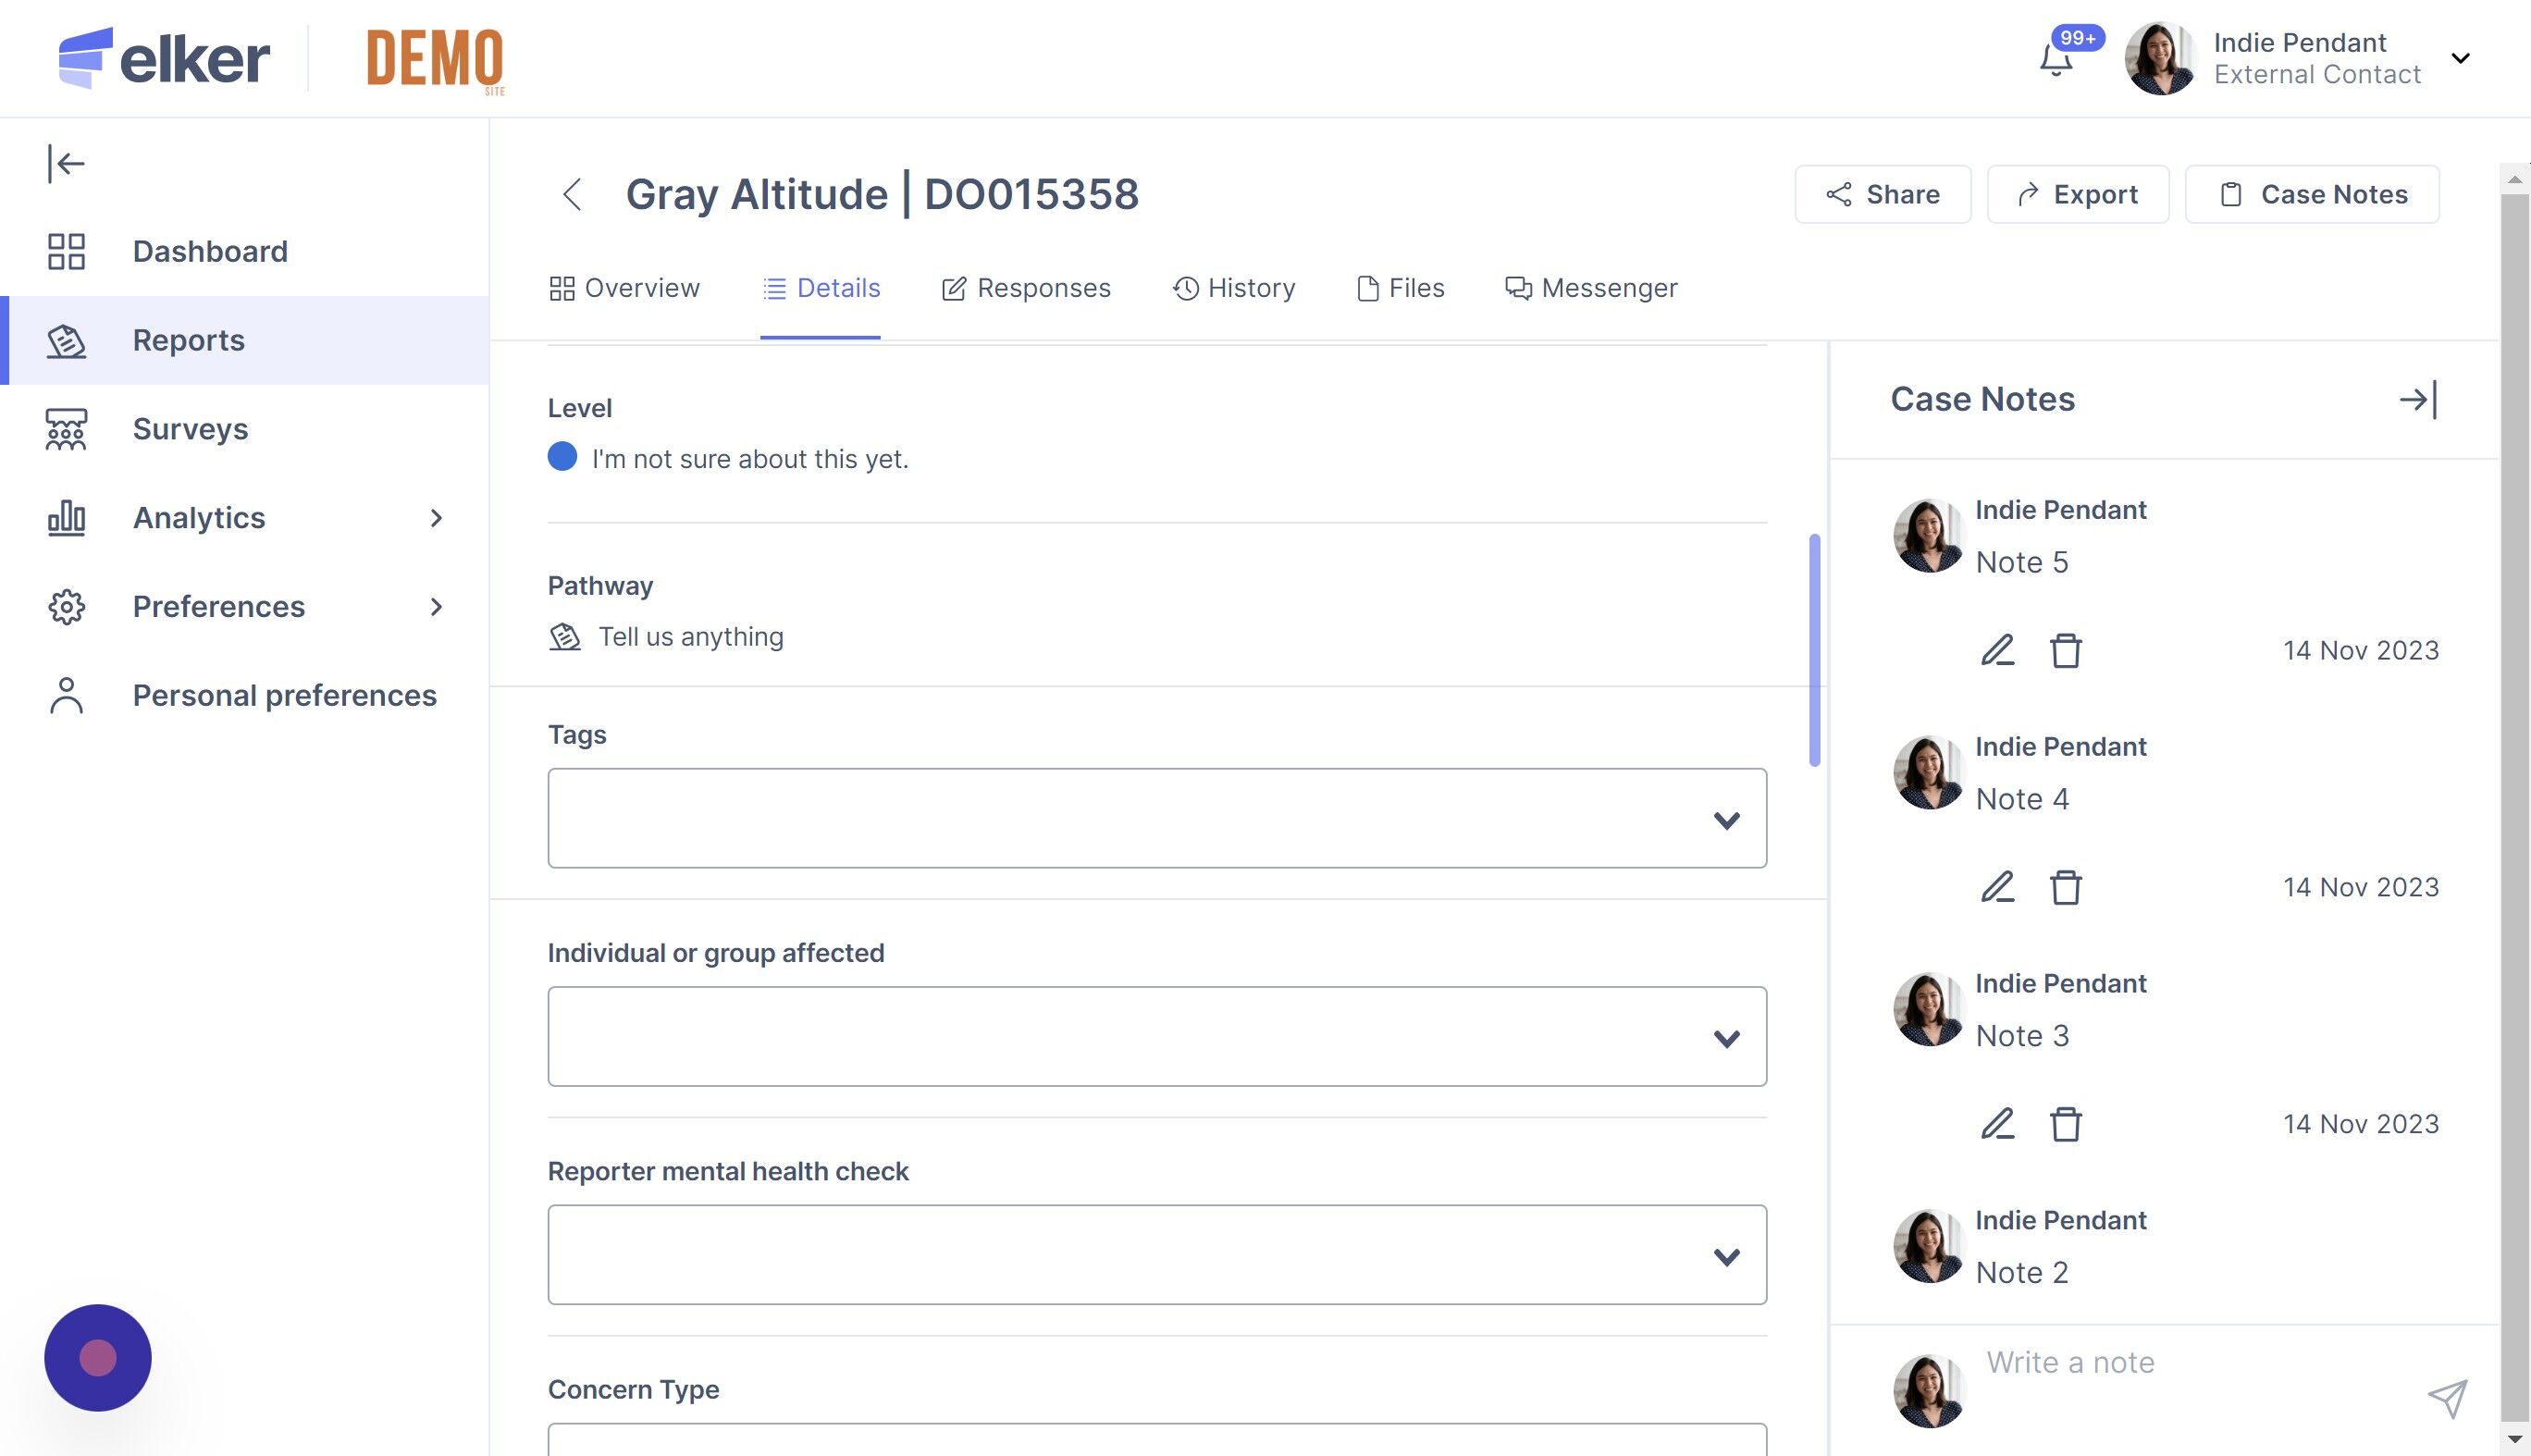Viewport: 2531px width, 1456px height.
Task: Delete Note 3 using trash icon
Action: [x=2065, y=1124]
